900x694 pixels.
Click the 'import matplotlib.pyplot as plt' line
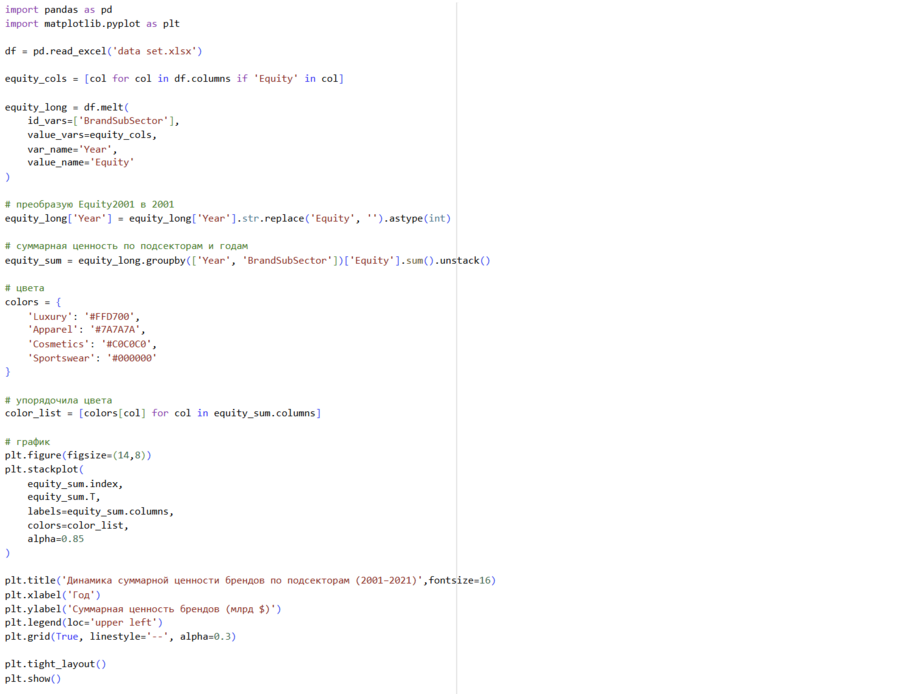(92, 24)
